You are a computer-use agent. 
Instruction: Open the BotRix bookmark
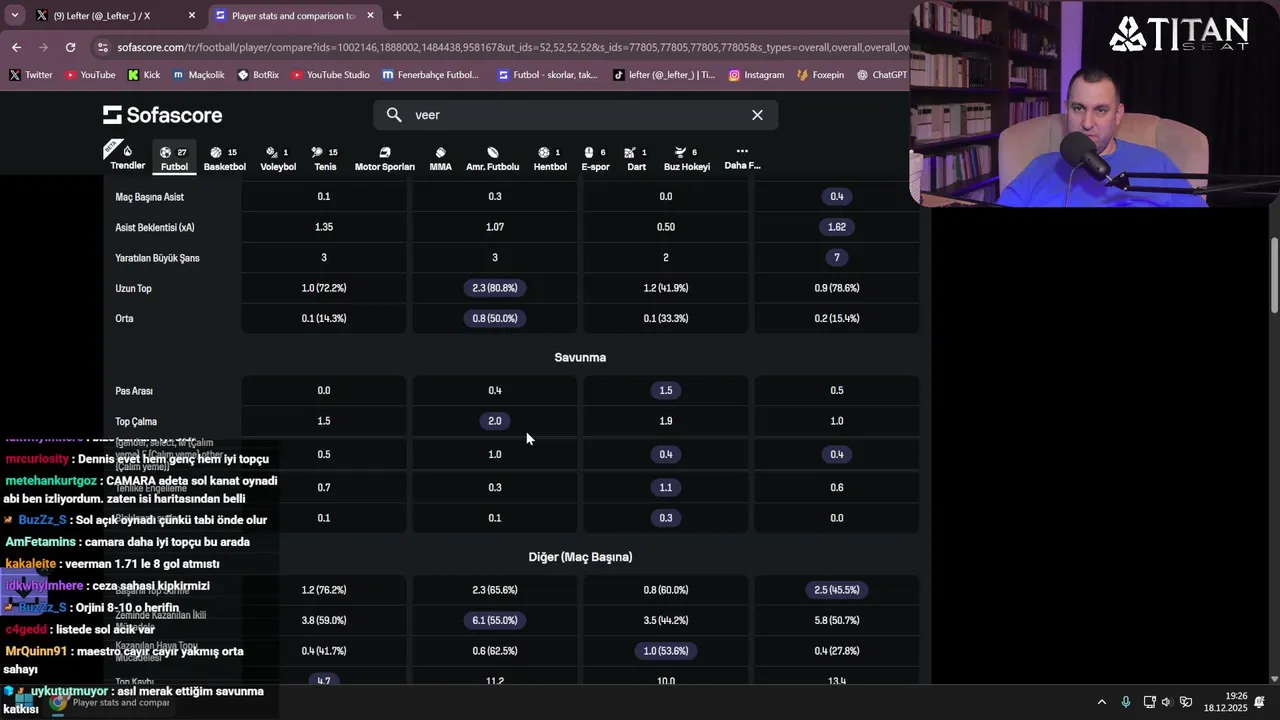coord(258,75)
